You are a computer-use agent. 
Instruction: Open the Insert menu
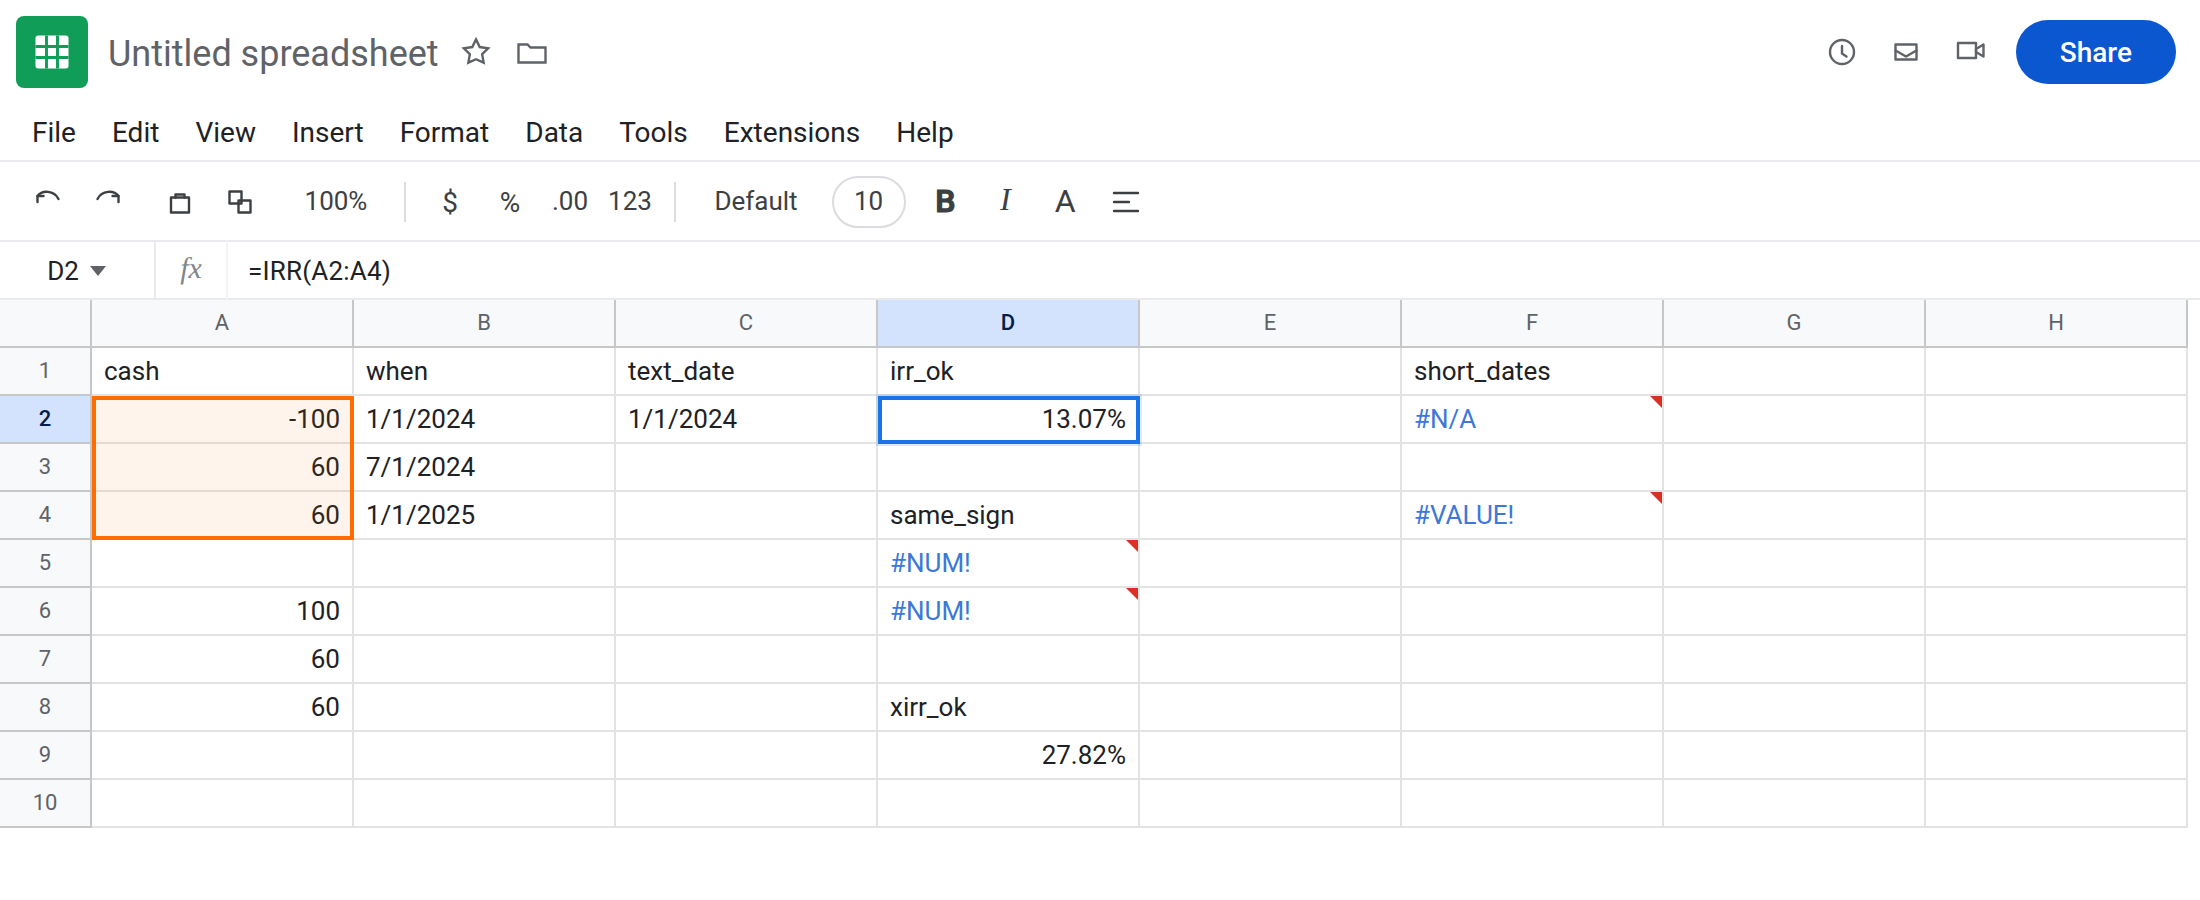click(327, 132)
